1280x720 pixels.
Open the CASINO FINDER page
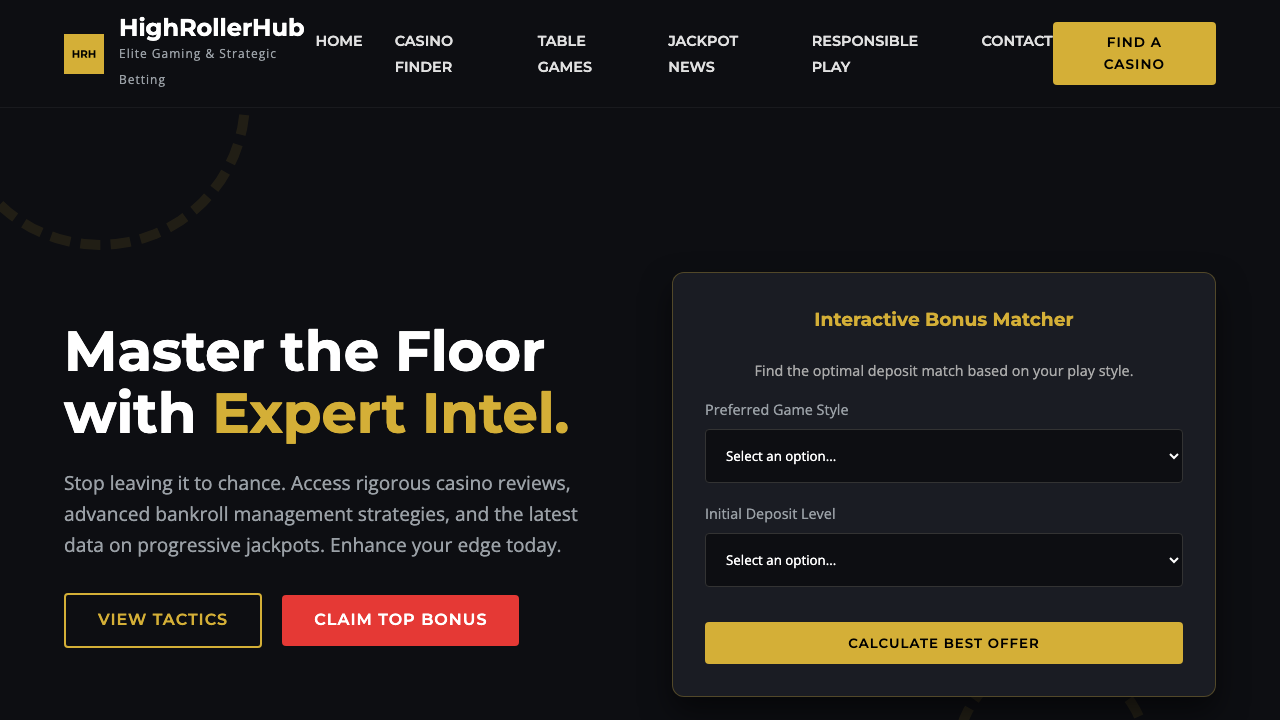pos(423,54)
